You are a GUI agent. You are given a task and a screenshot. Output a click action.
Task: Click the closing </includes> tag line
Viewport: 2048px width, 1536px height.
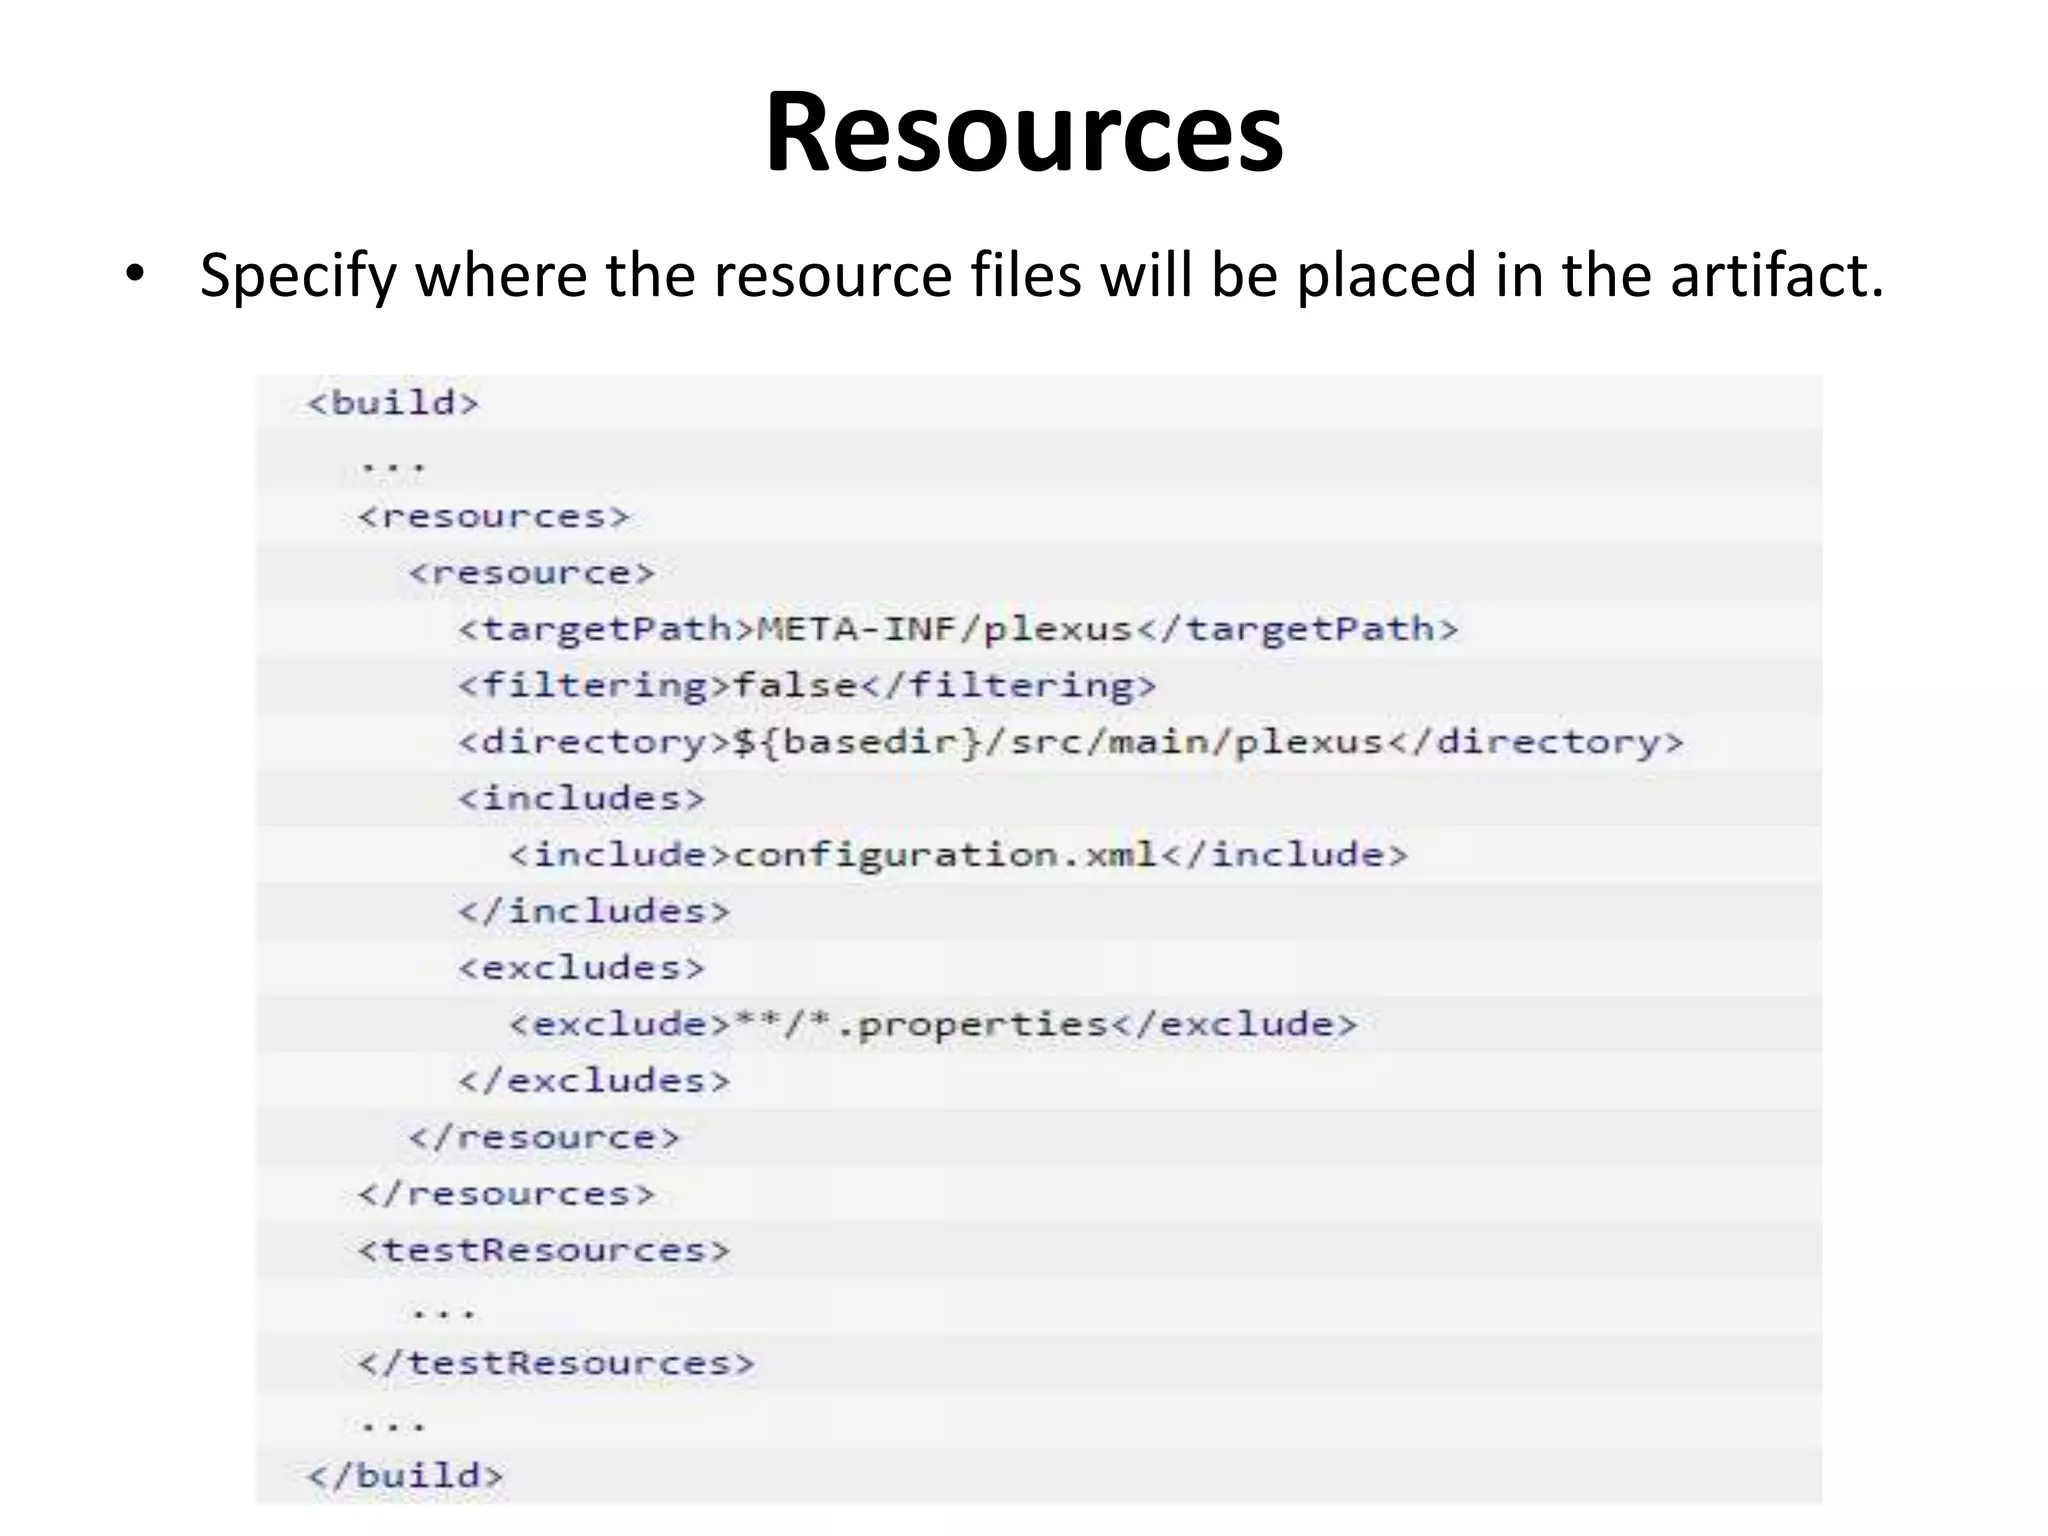point(595,911)
